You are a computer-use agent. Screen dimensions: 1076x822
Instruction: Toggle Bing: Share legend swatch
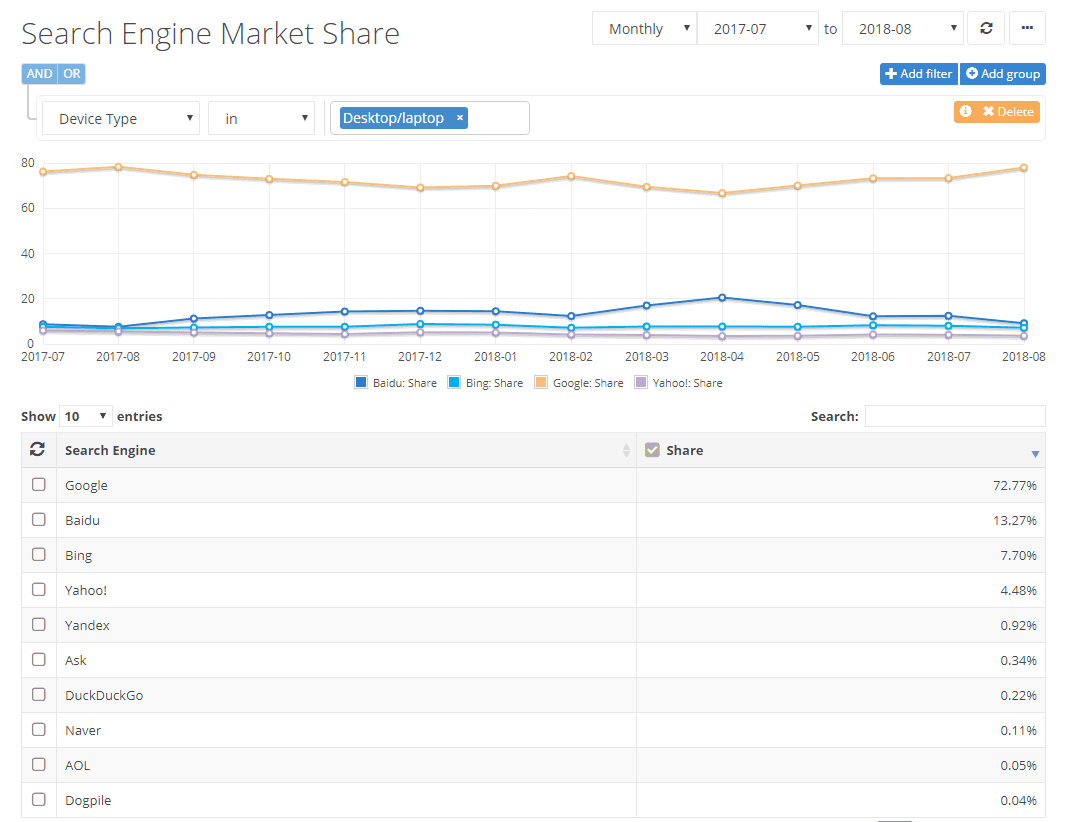coord(454,382)
